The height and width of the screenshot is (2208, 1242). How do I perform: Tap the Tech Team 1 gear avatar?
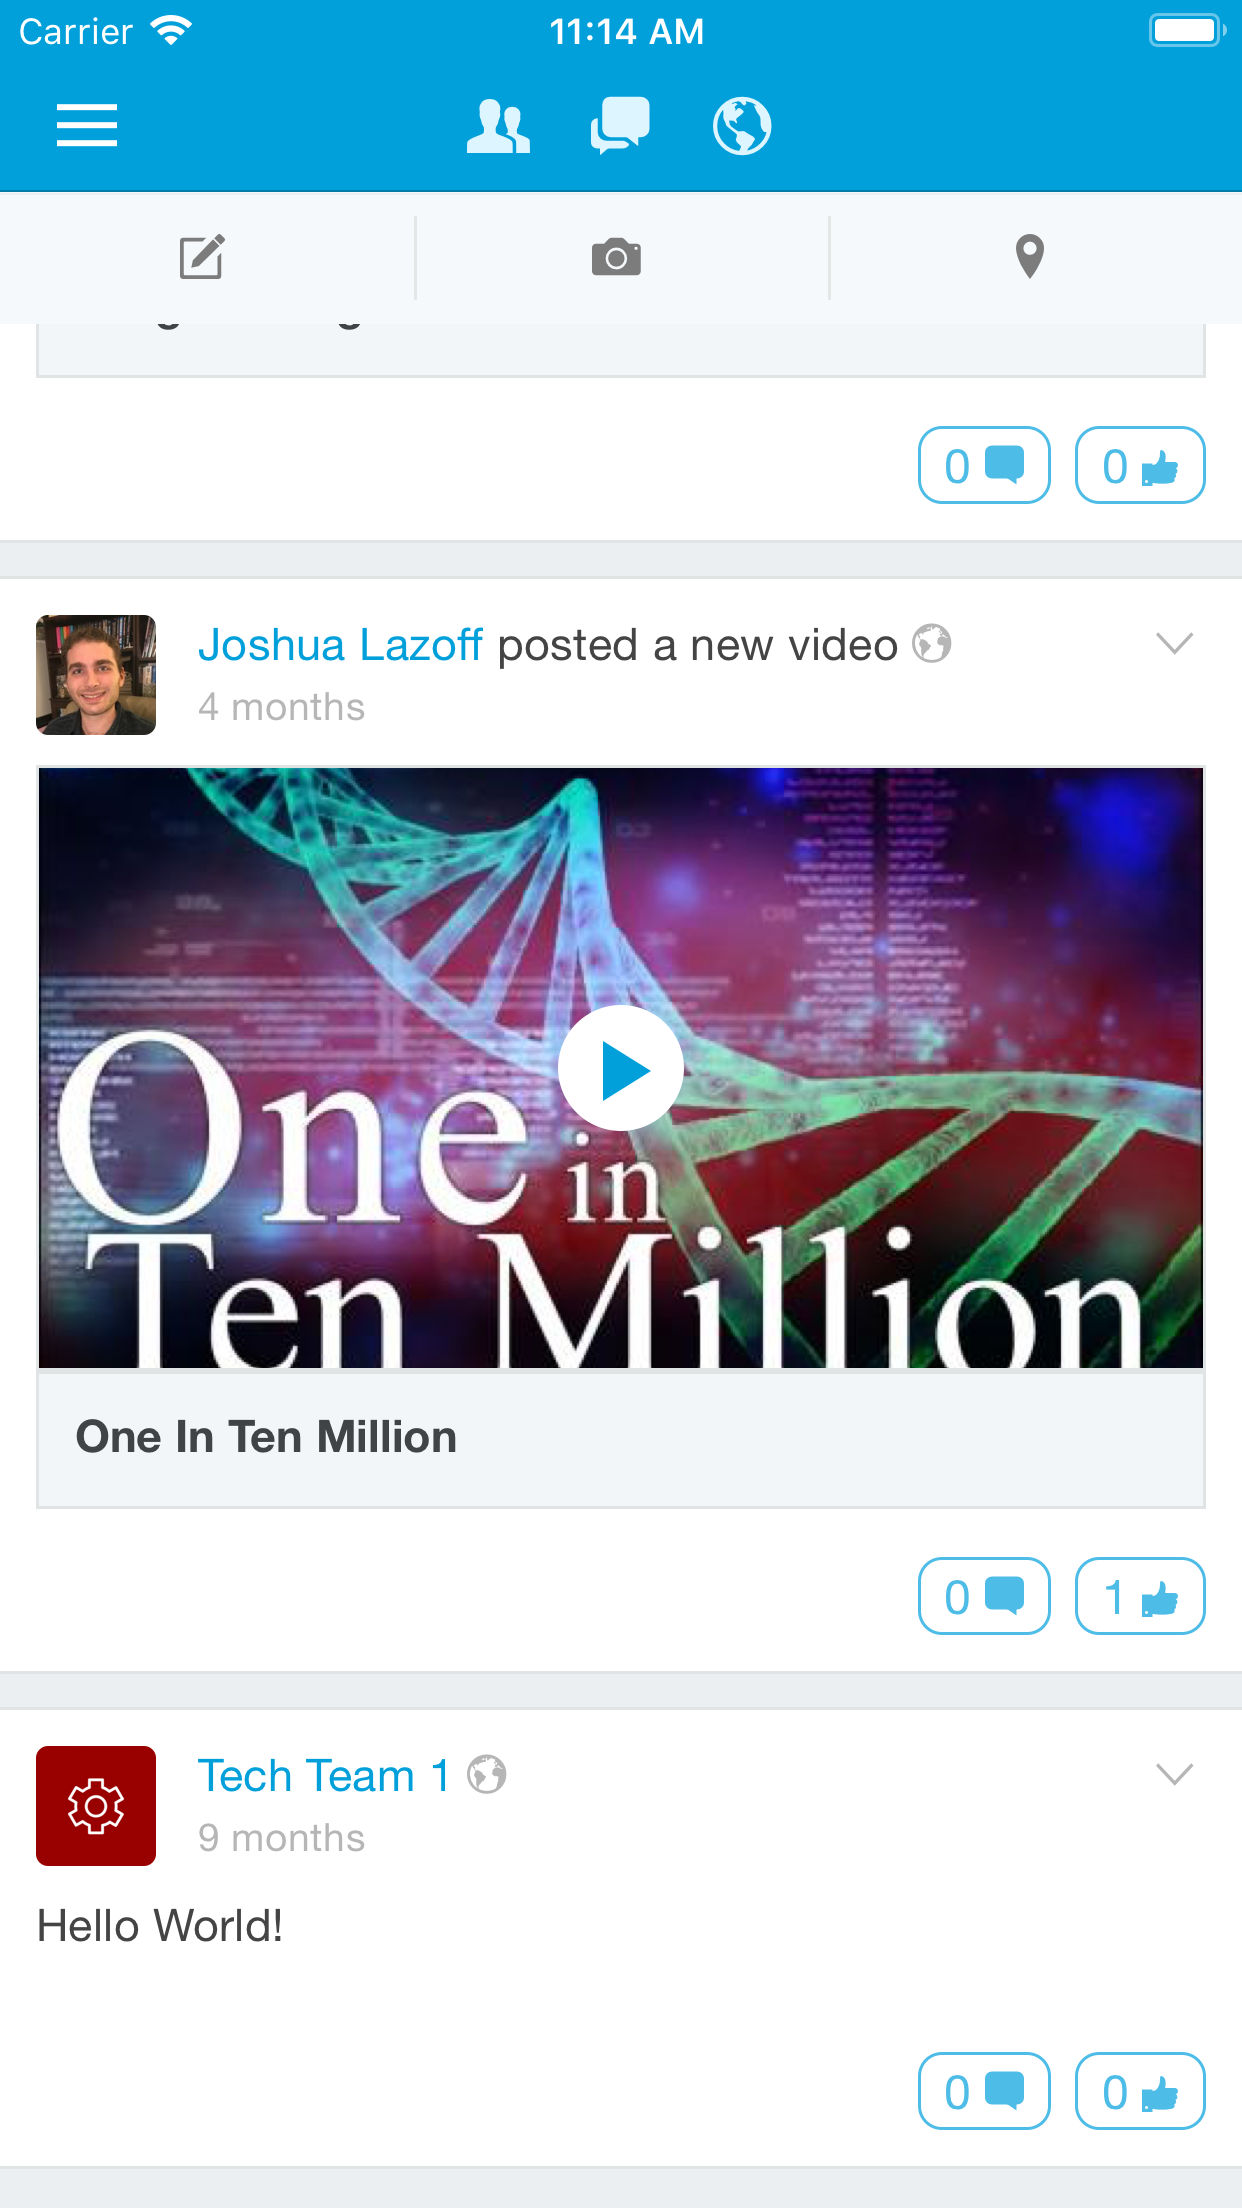96,1806
